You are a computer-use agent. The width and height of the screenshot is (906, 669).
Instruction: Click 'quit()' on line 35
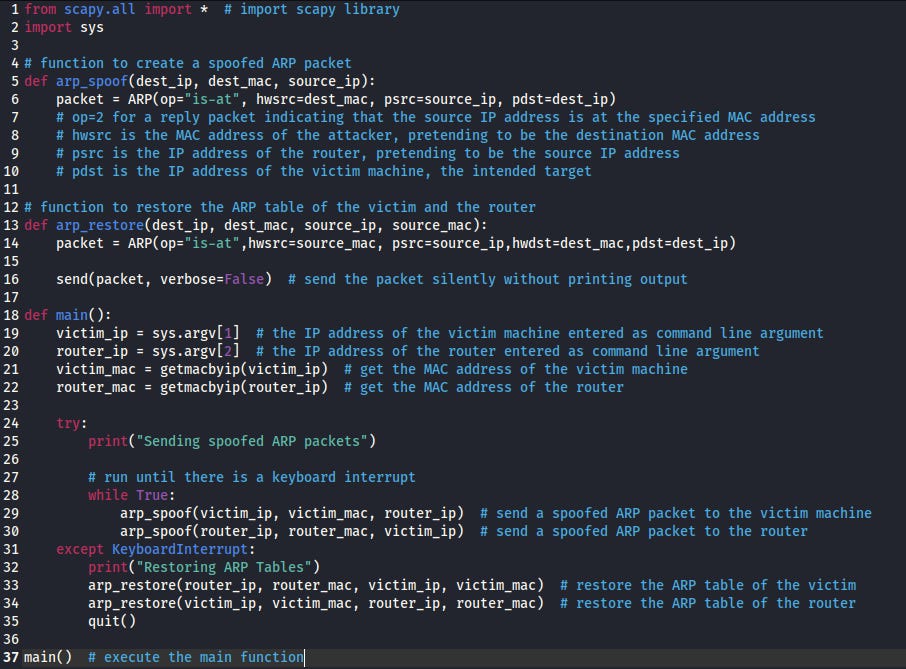pyautogui.click(x=112, y=621)
